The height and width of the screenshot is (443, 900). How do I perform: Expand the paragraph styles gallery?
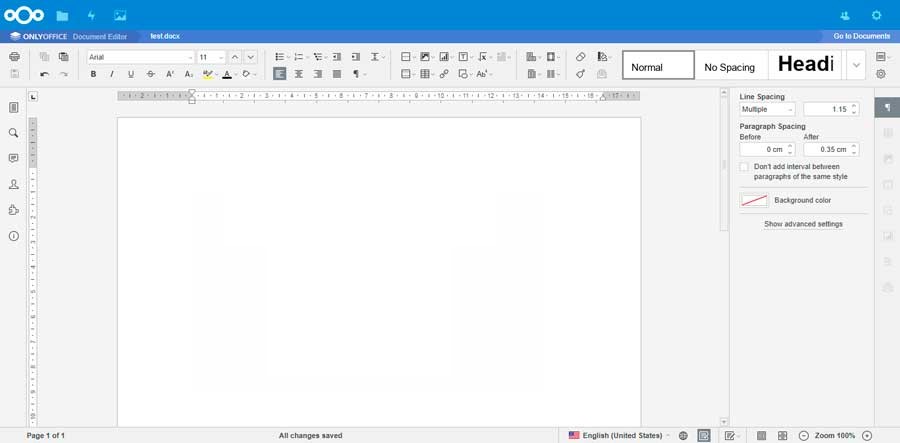856,65
